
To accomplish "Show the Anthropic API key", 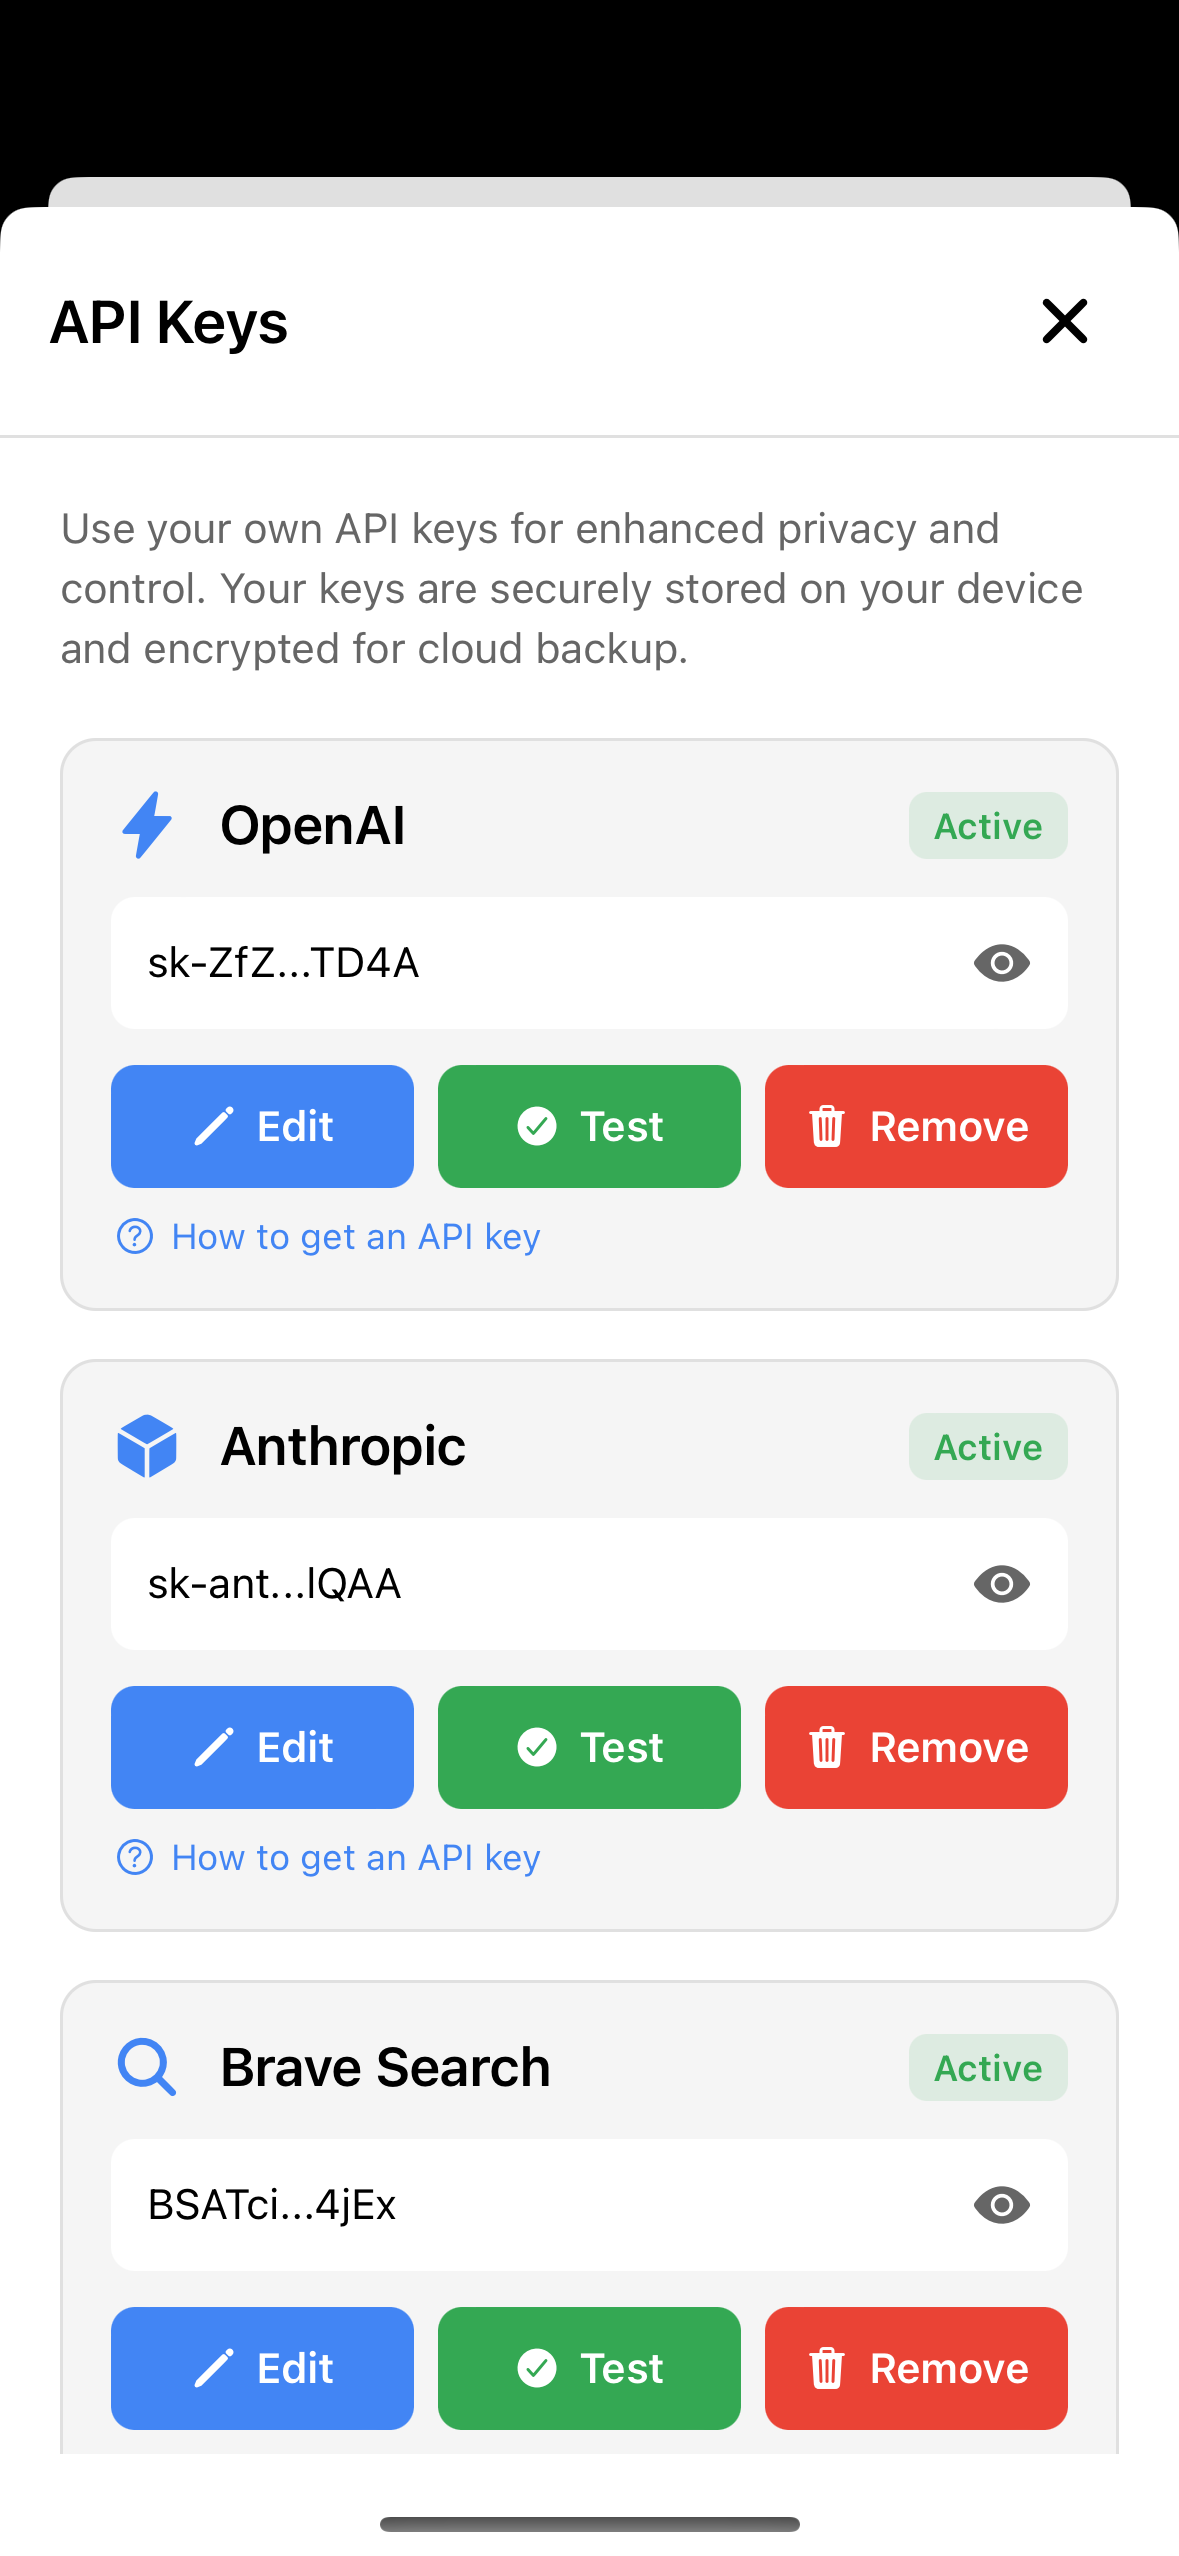I will click(1001, 1584).
